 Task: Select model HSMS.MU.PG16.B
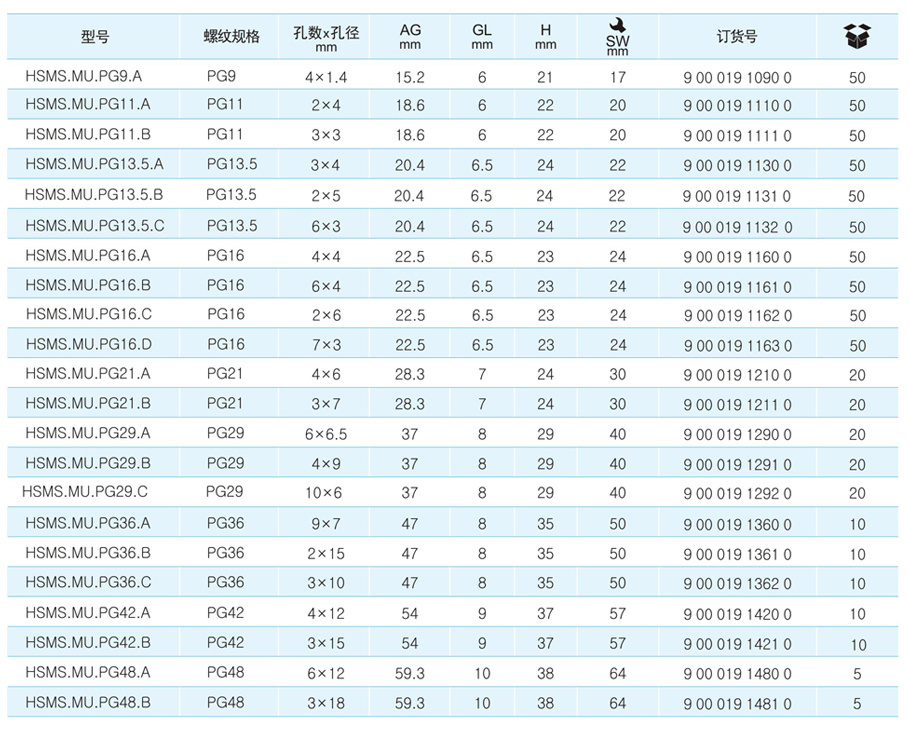pyautogui.click(x=88, y=285)
